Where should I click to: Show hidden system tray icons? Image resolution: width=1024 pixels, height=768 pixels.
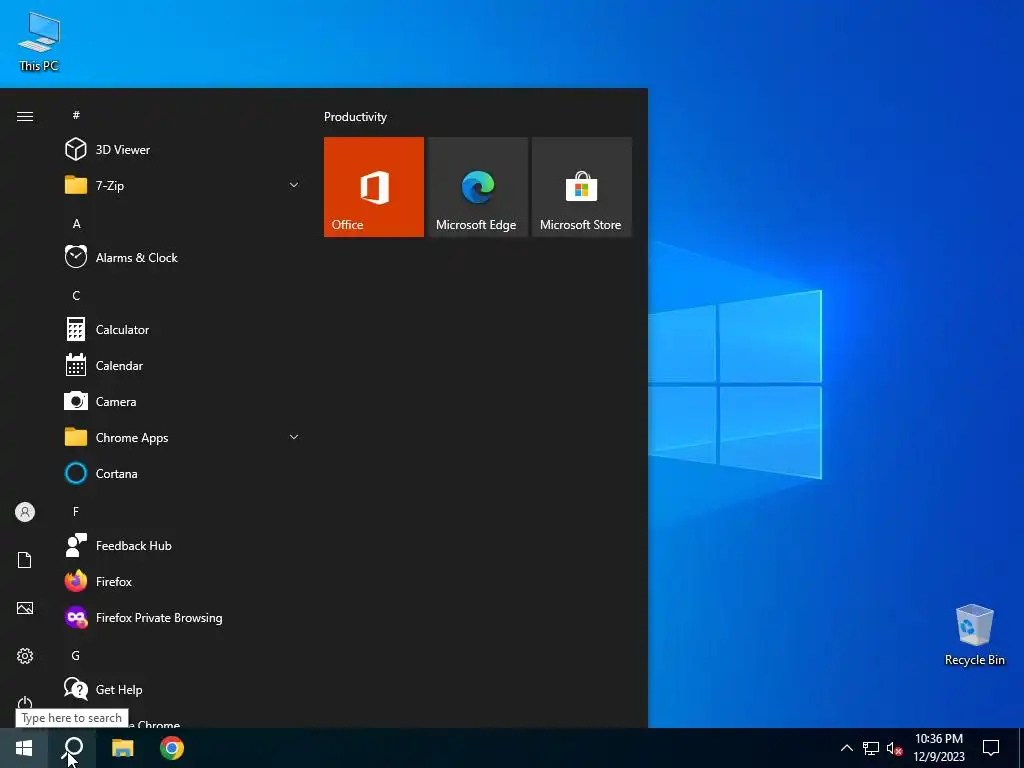[846, 748]
